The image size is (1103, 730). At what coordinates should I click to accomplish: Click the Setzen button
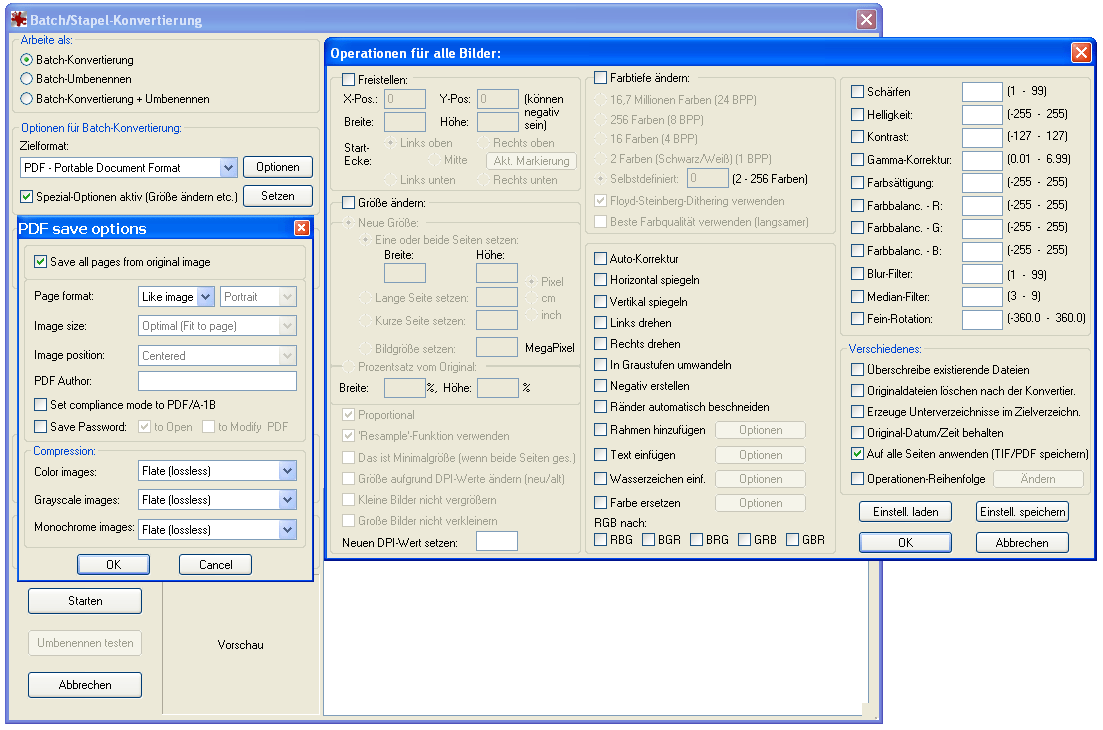278,196
